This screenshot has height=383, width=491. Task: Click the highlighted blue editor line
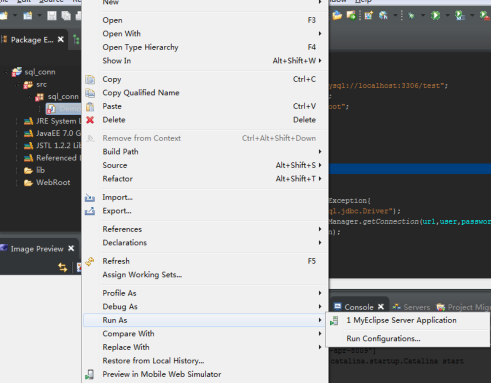coord(410,168)
